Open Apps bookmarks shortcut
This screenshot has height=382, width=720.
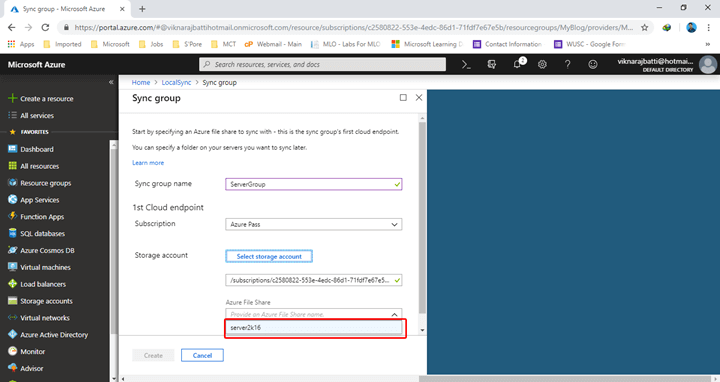point(21,44)
